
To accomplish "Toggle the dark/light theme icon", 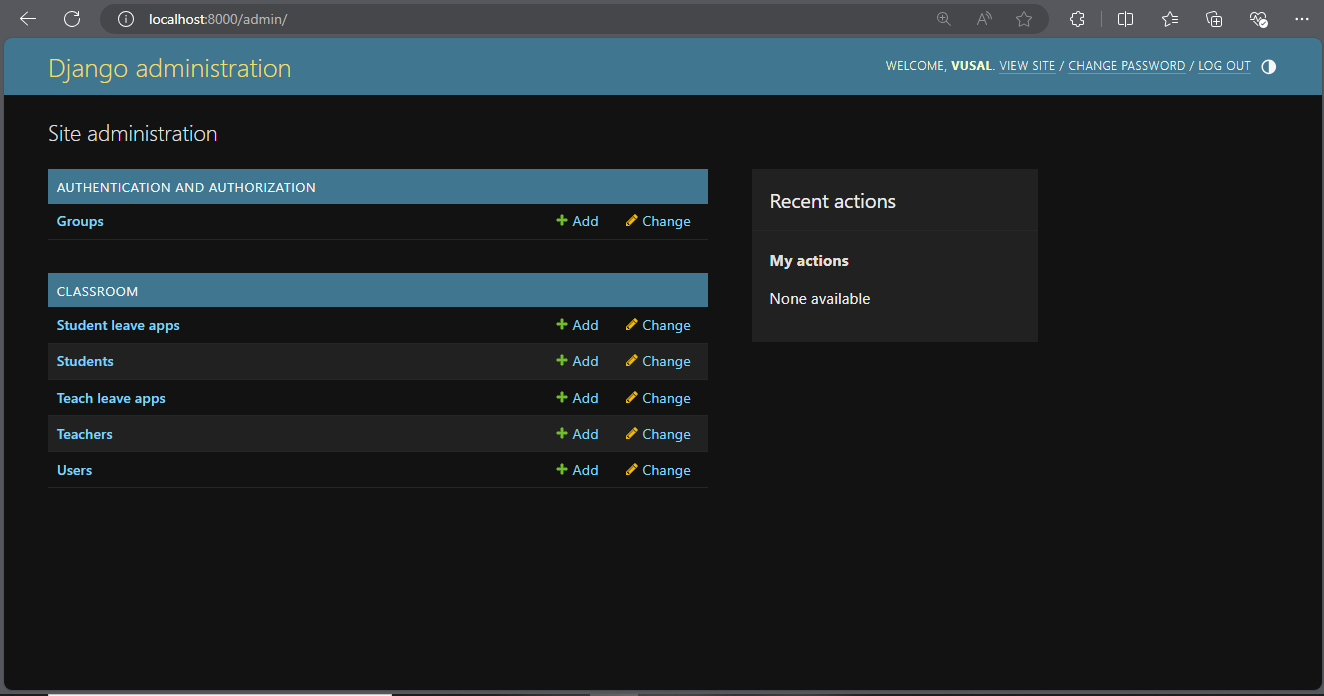I will [x=1268, y=67].
